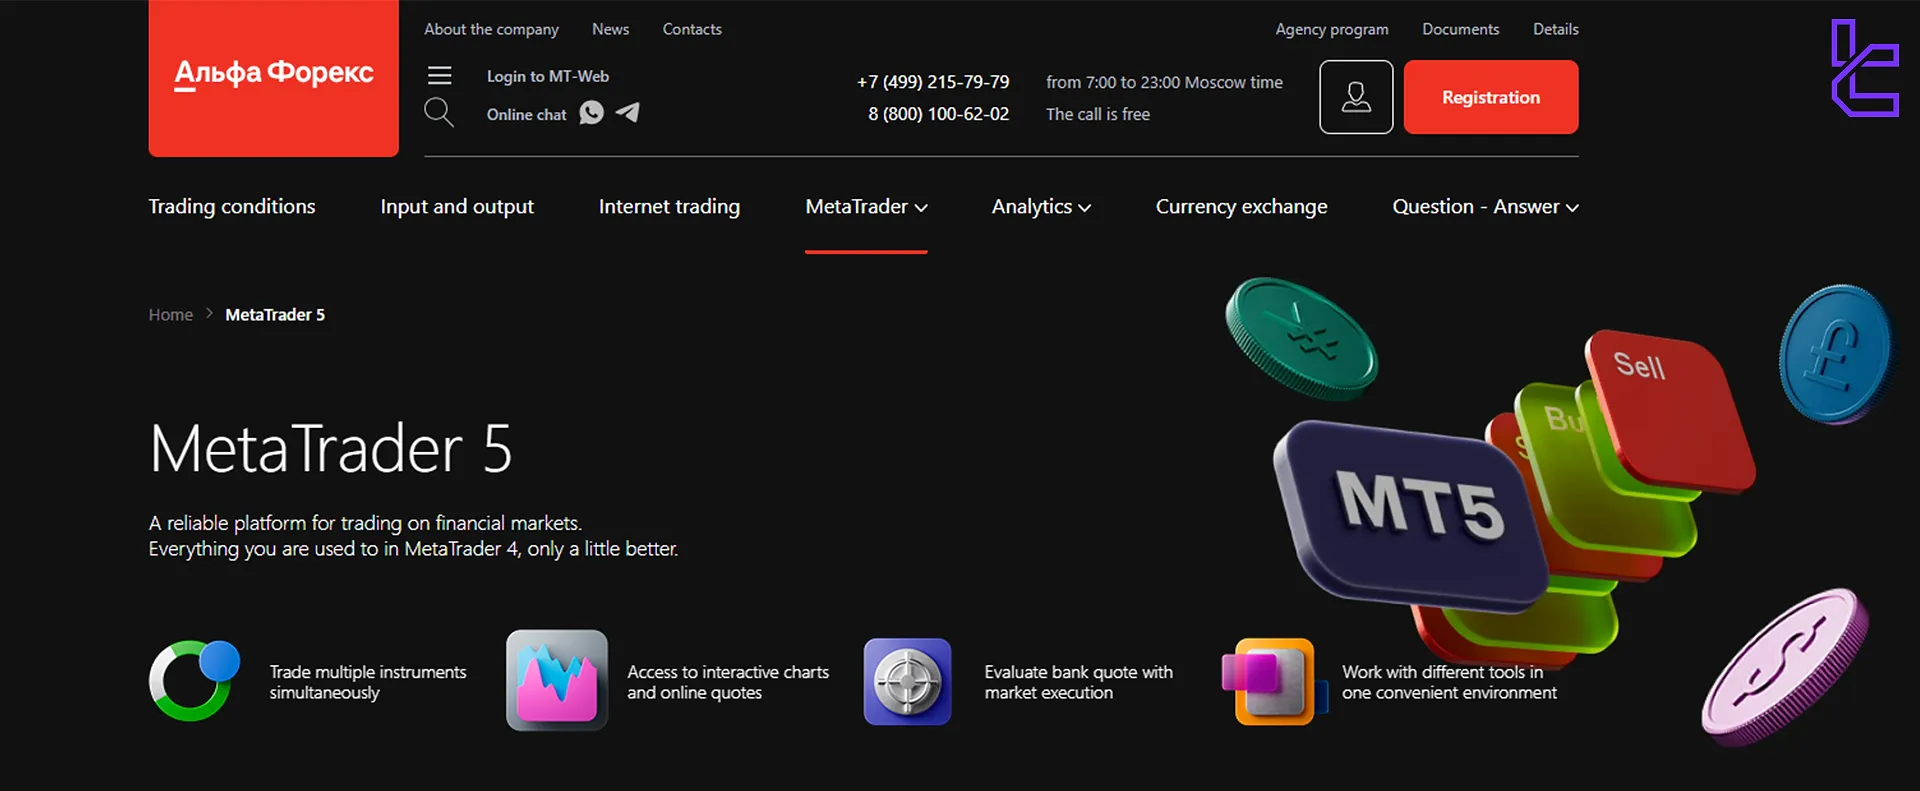Click the interactive charts icon
Screen dimensions: 1920x791
pos(557,680)
